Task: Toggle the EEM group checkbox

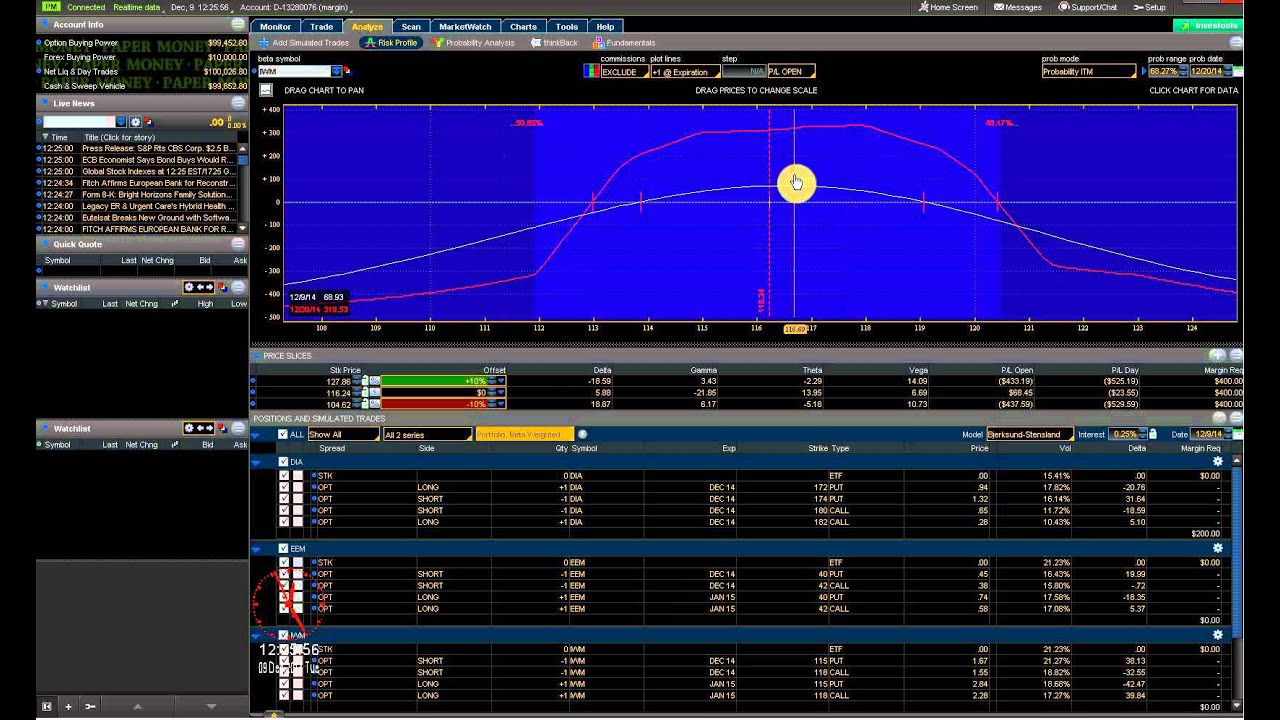Action: (x=283, y=548)
